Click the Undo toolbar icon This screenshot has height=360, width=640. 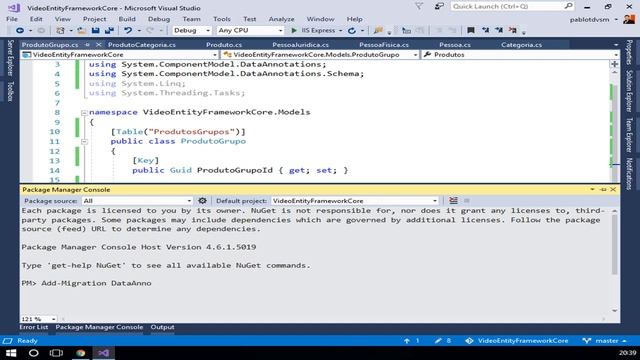(128, 31)
